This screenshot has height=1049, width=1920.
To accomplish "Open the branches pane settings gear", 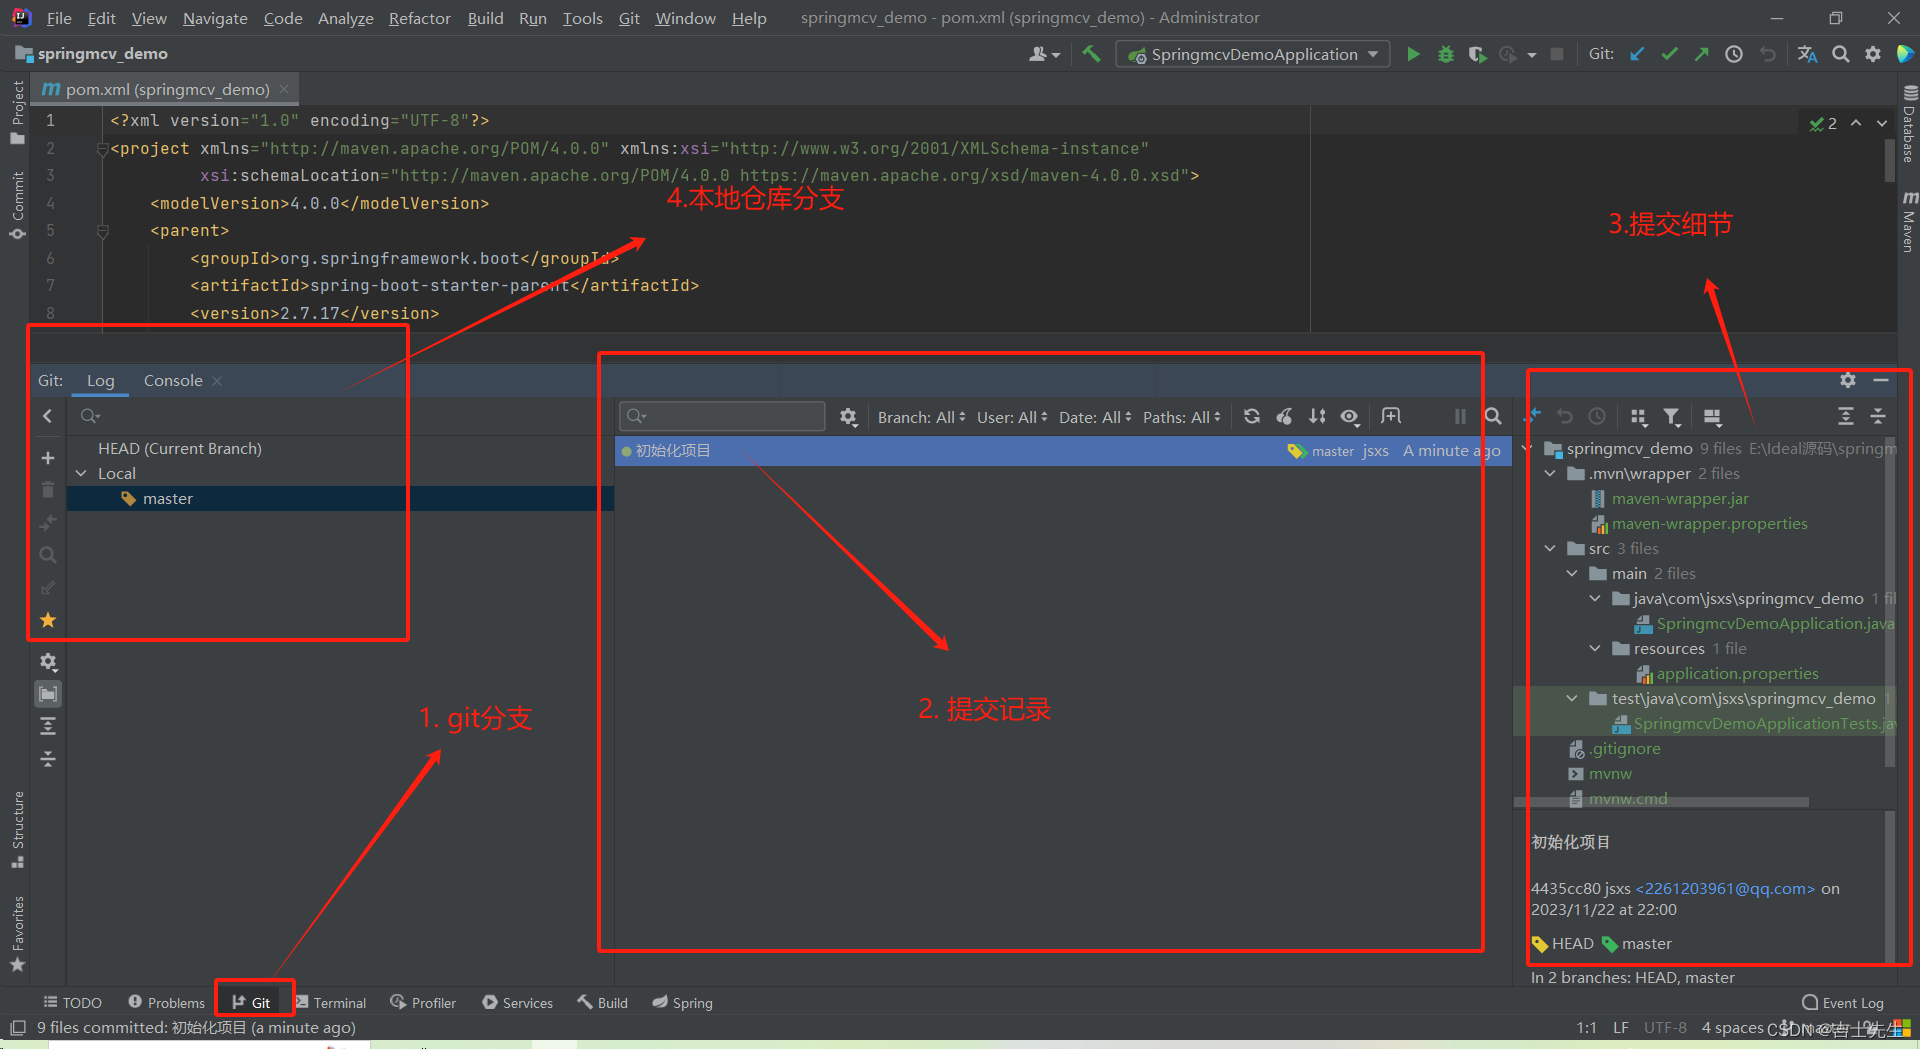I will click(x=47, y=661).
